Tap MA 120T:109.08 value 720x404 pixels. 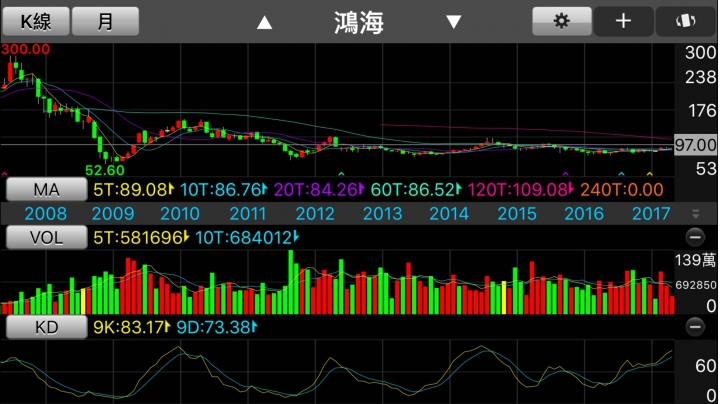[521, 190]
